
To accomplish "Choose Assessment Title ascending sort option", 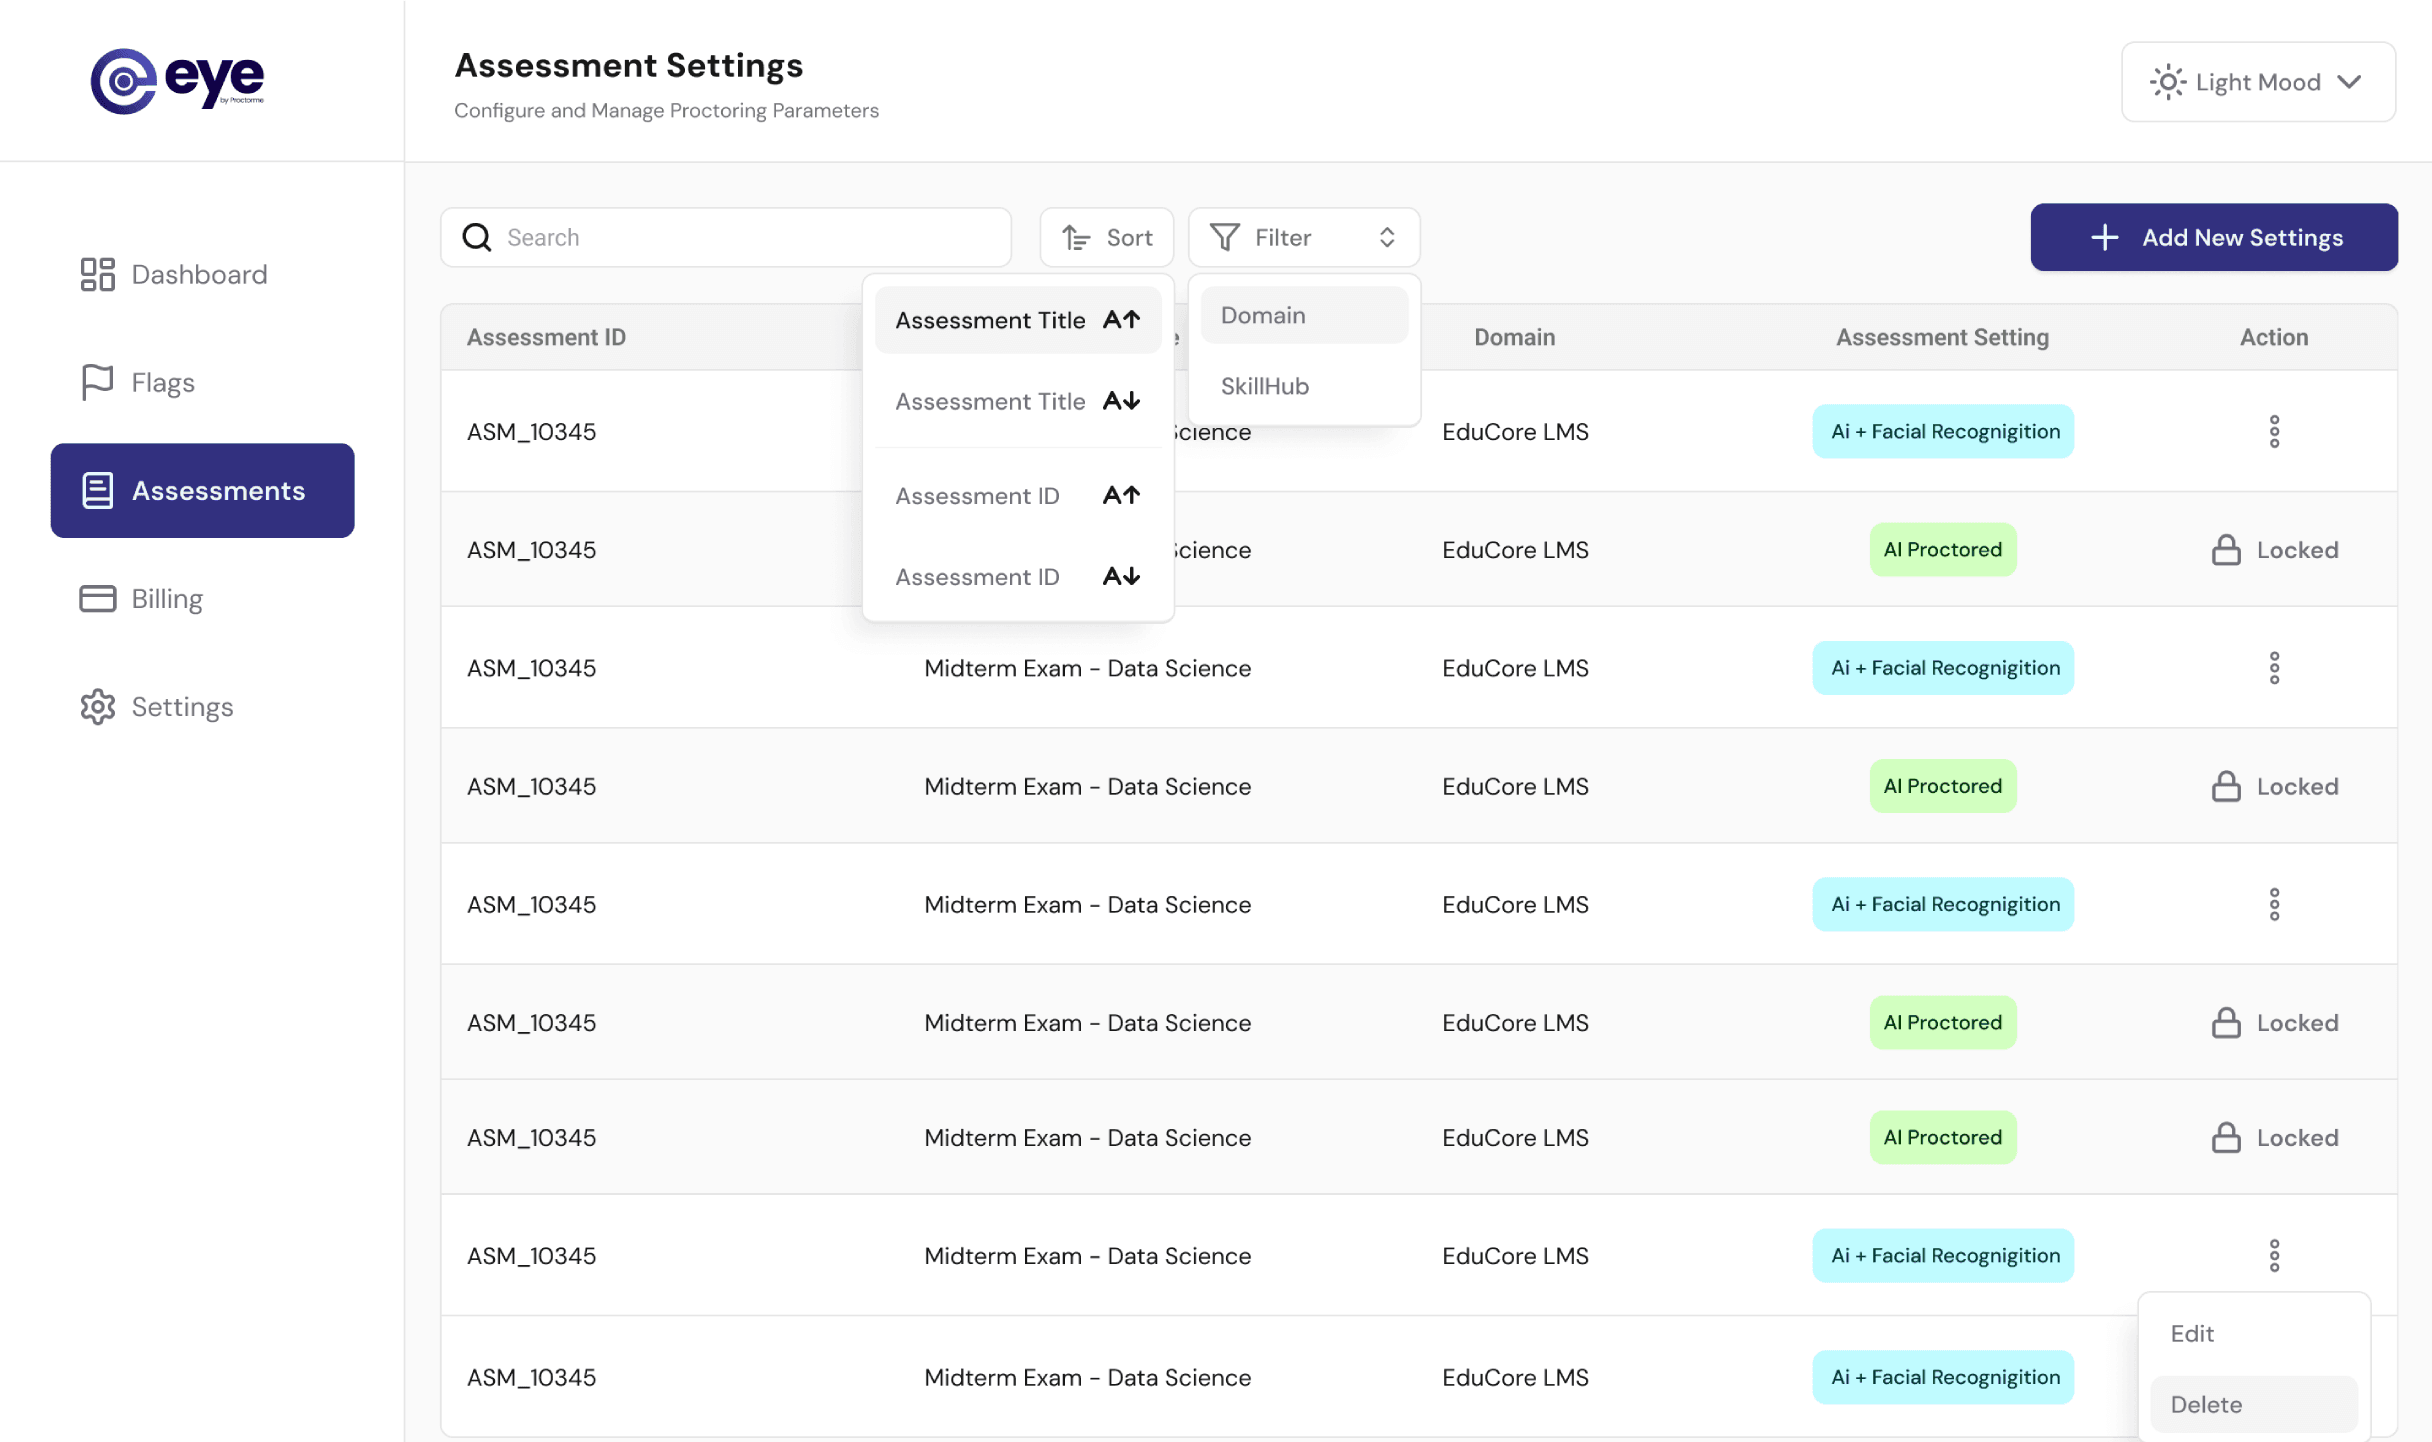I will point(1016,319).
